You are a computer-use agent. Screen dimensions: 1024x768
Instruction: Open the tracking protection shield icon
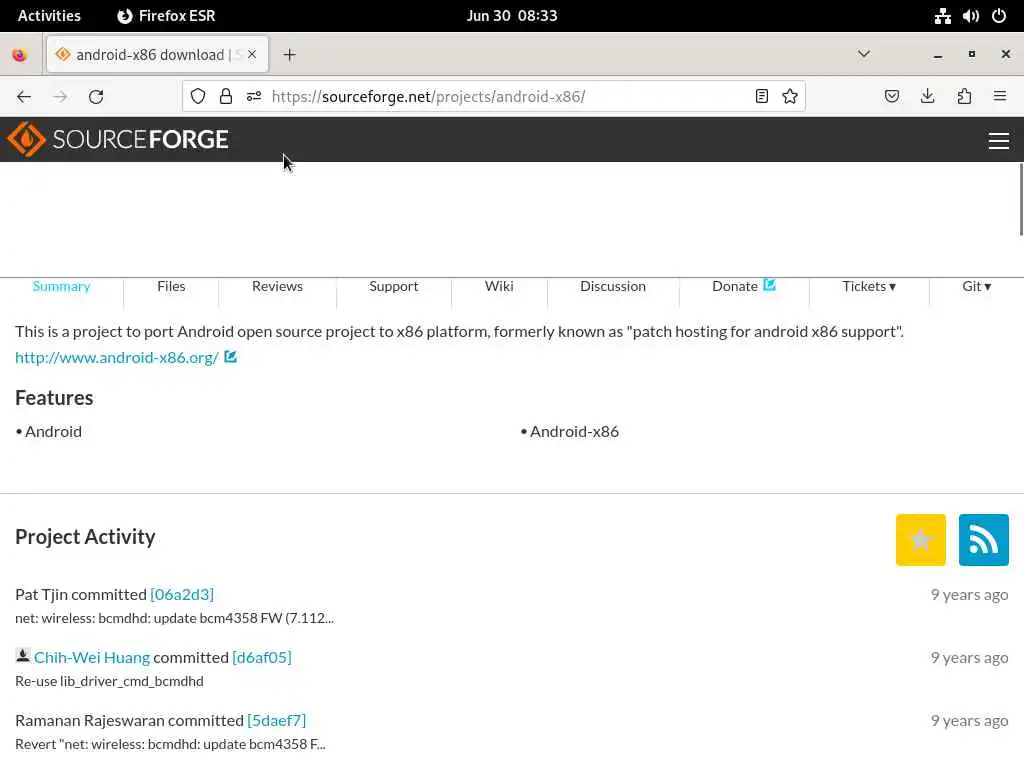(198, 97)
